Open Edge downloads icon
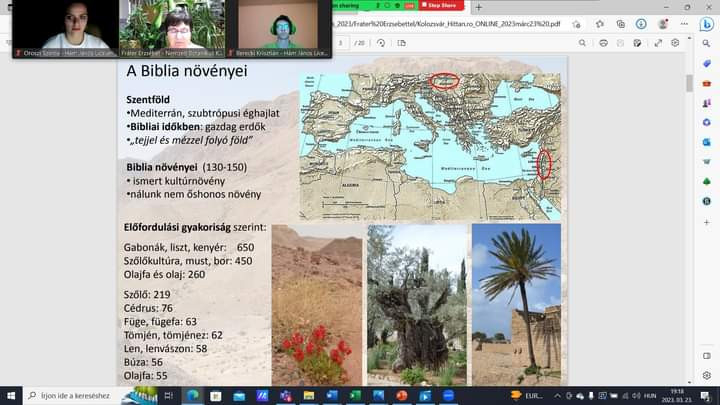This screenshot has width=720, height=405. coord(642,23)
